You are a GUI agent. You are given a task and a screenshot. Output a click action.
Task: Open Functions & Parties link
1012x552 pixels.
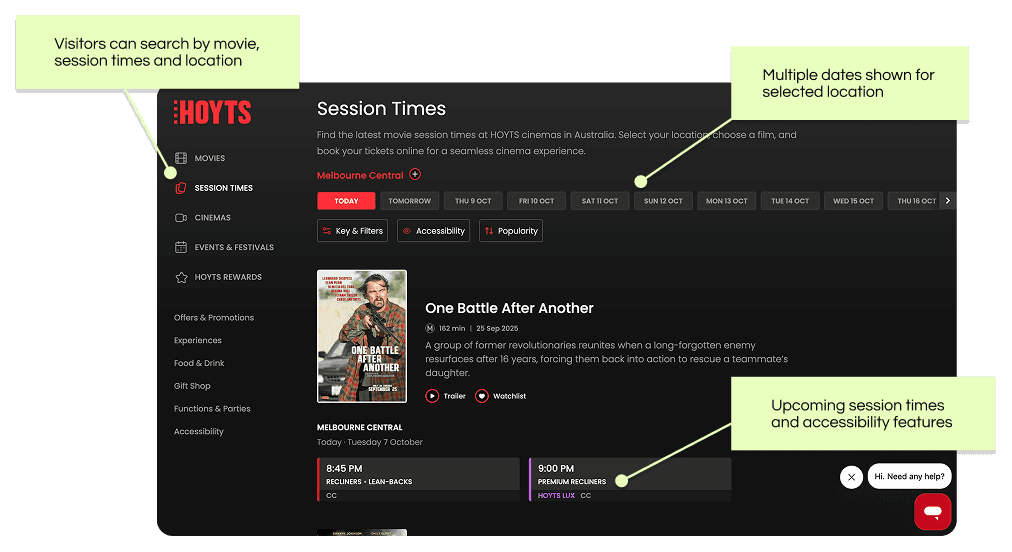[212, 409]
